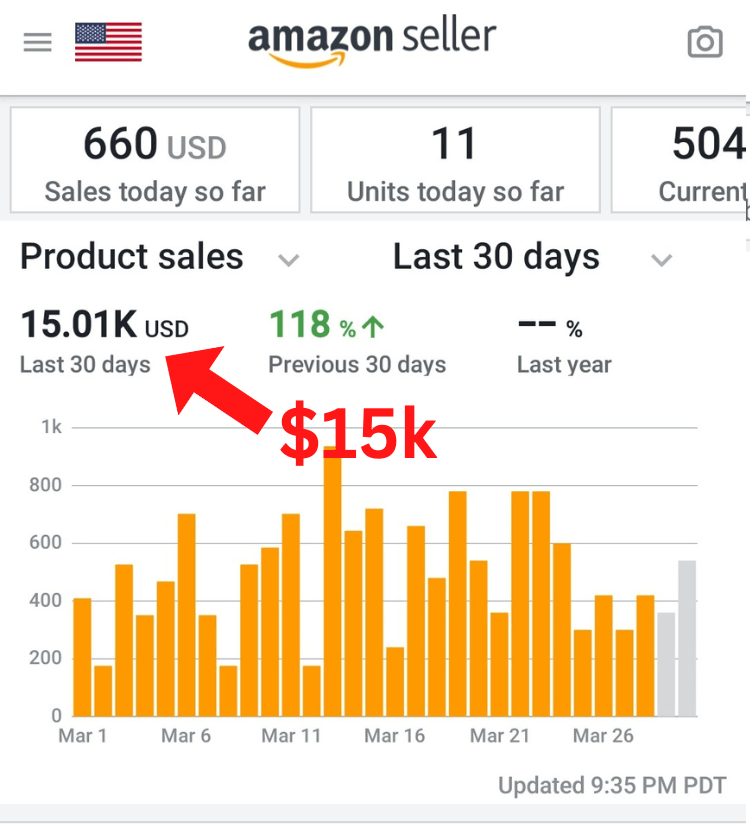Open the hamburger menu

[37, 43]
